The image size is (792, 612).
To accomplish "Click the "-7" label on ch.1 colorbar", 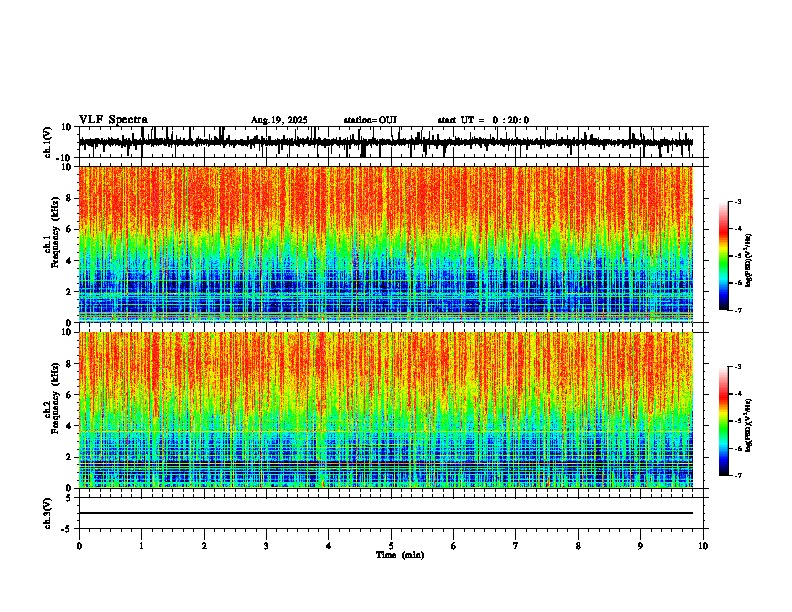I will coord(738,310).
